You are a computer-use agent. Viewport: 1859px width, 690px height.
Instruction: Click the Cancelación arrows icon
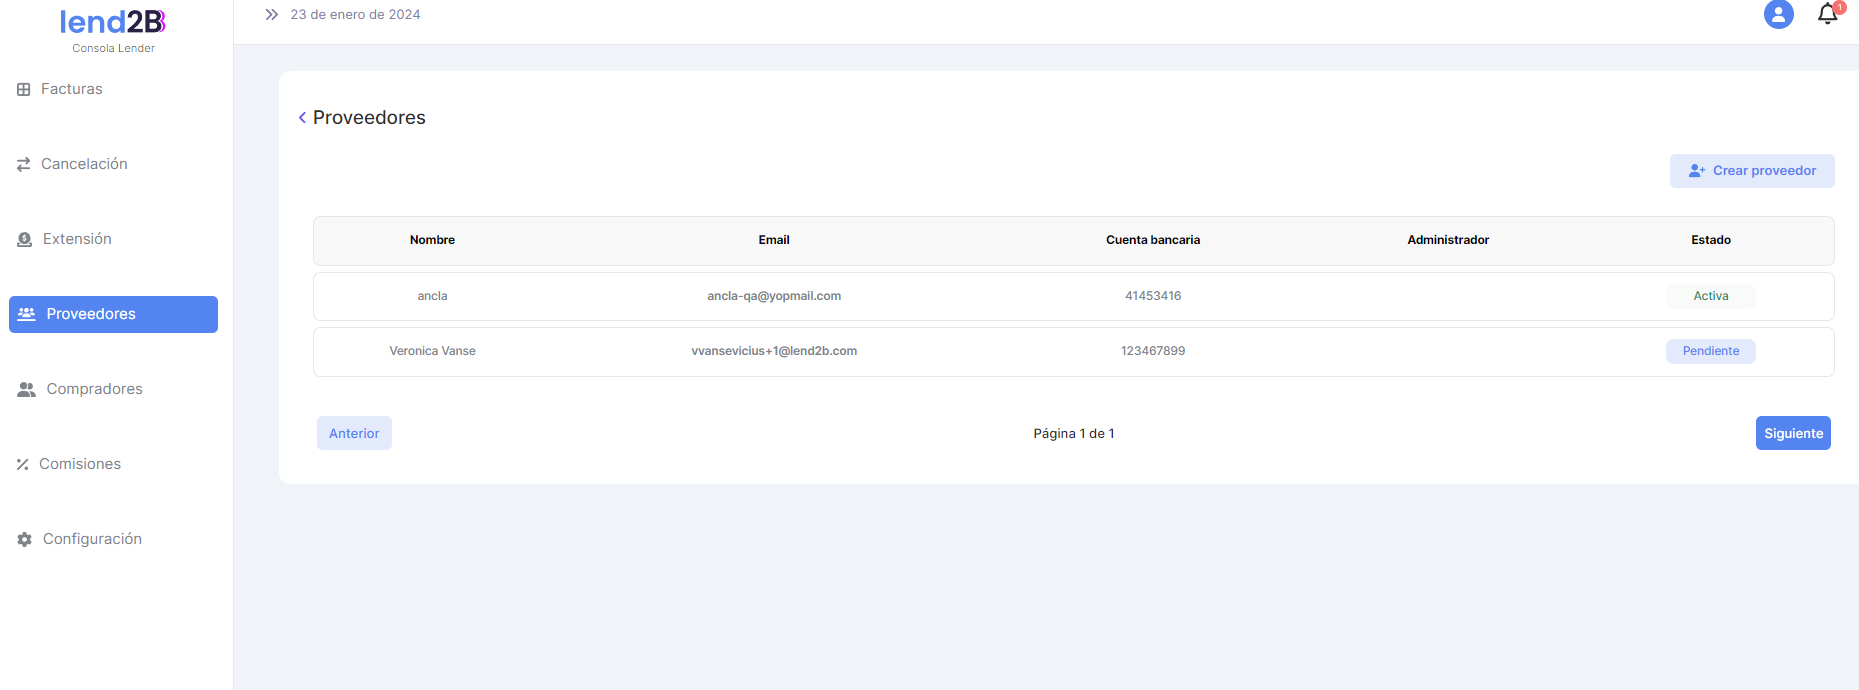(24, 165)
